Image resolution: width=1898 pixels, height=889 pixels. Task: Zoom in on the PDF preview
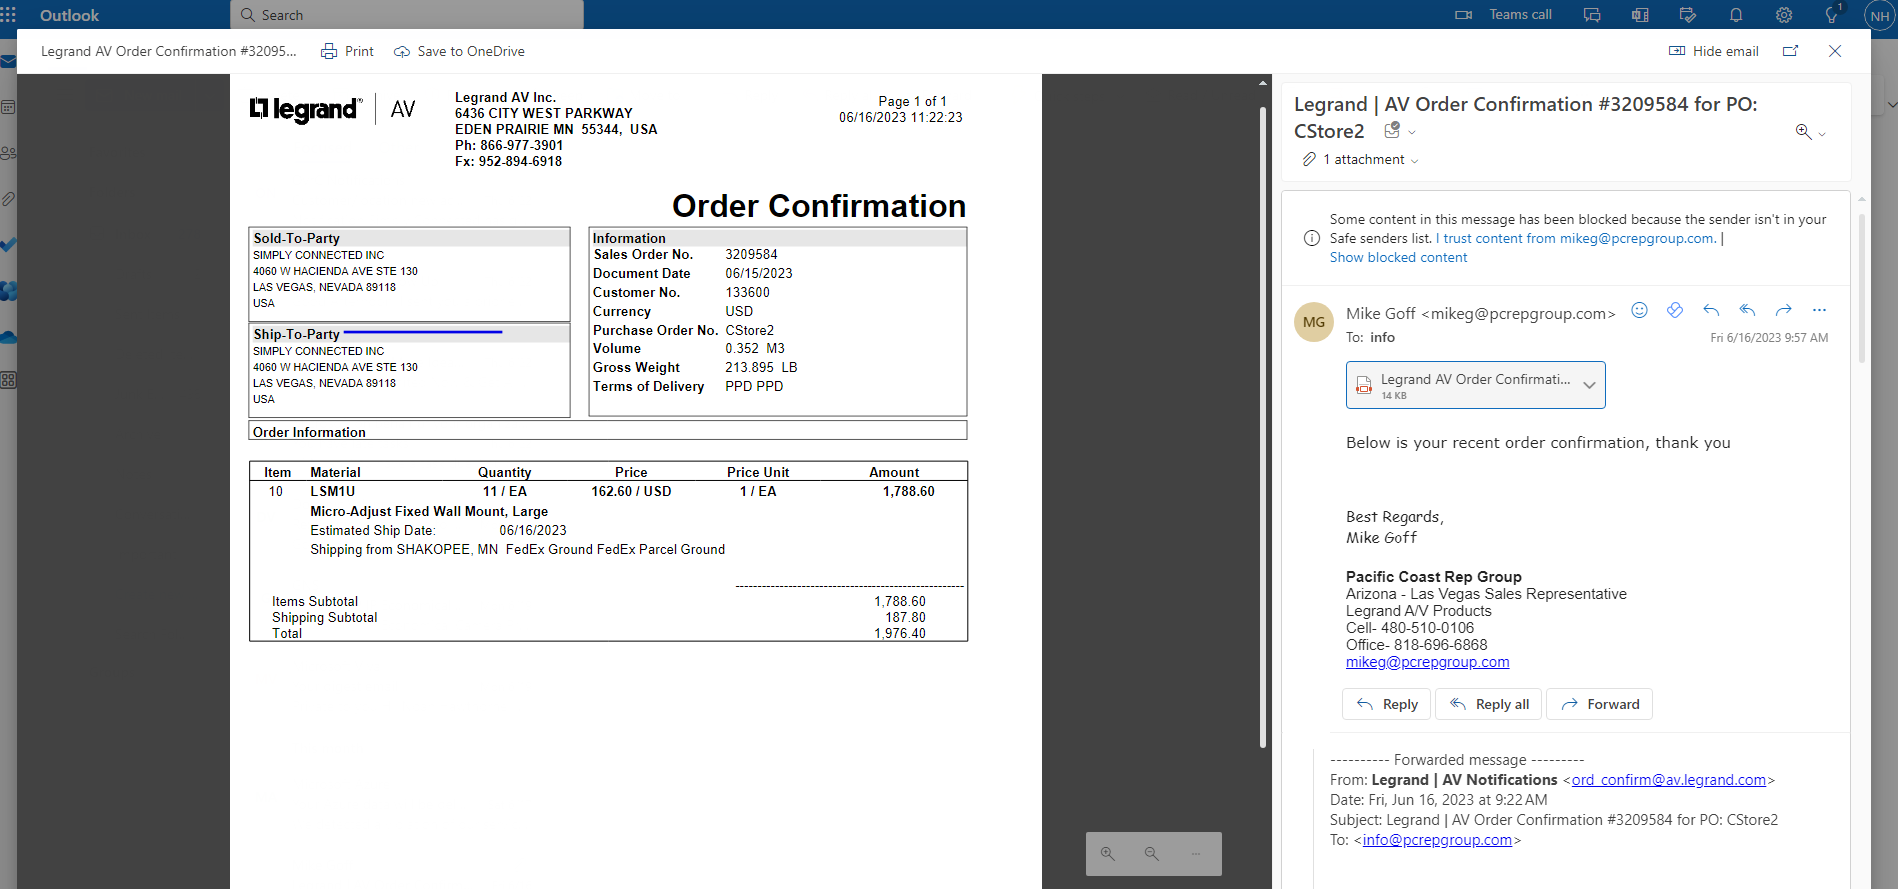click(1108, 854)
